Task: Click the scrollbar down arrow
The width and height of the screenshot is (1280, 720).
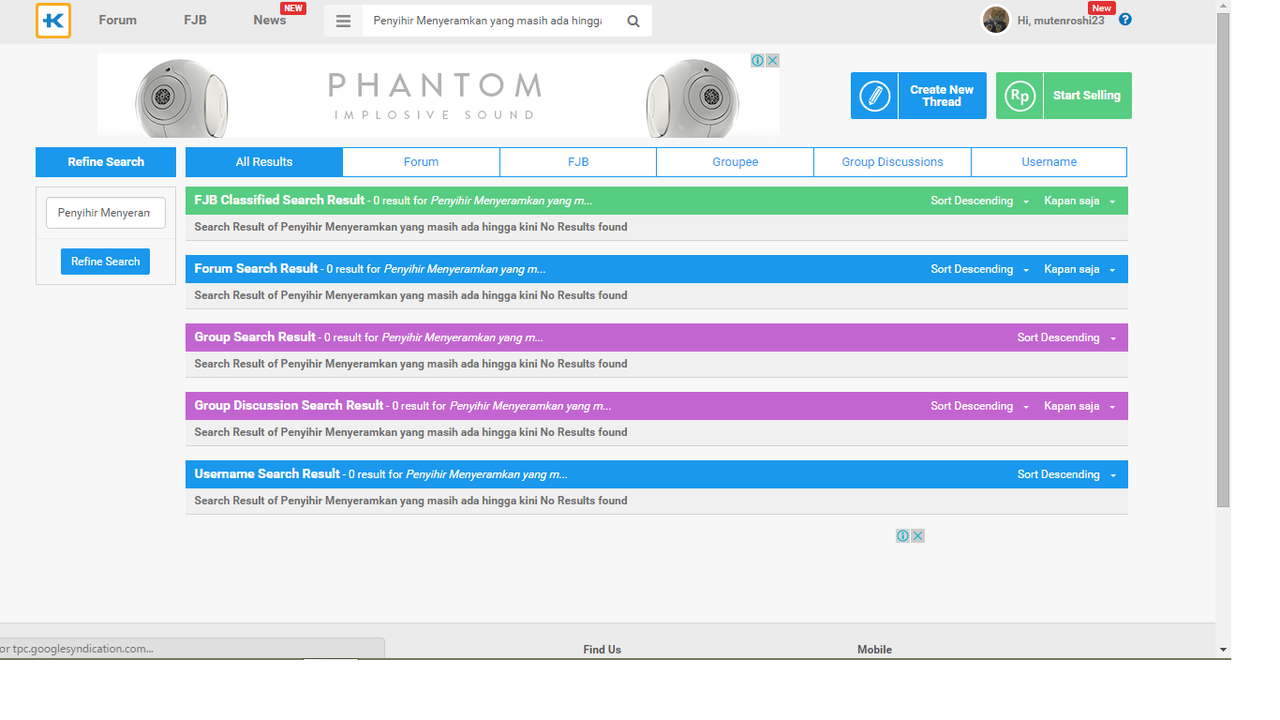Action: (1223, 650)
